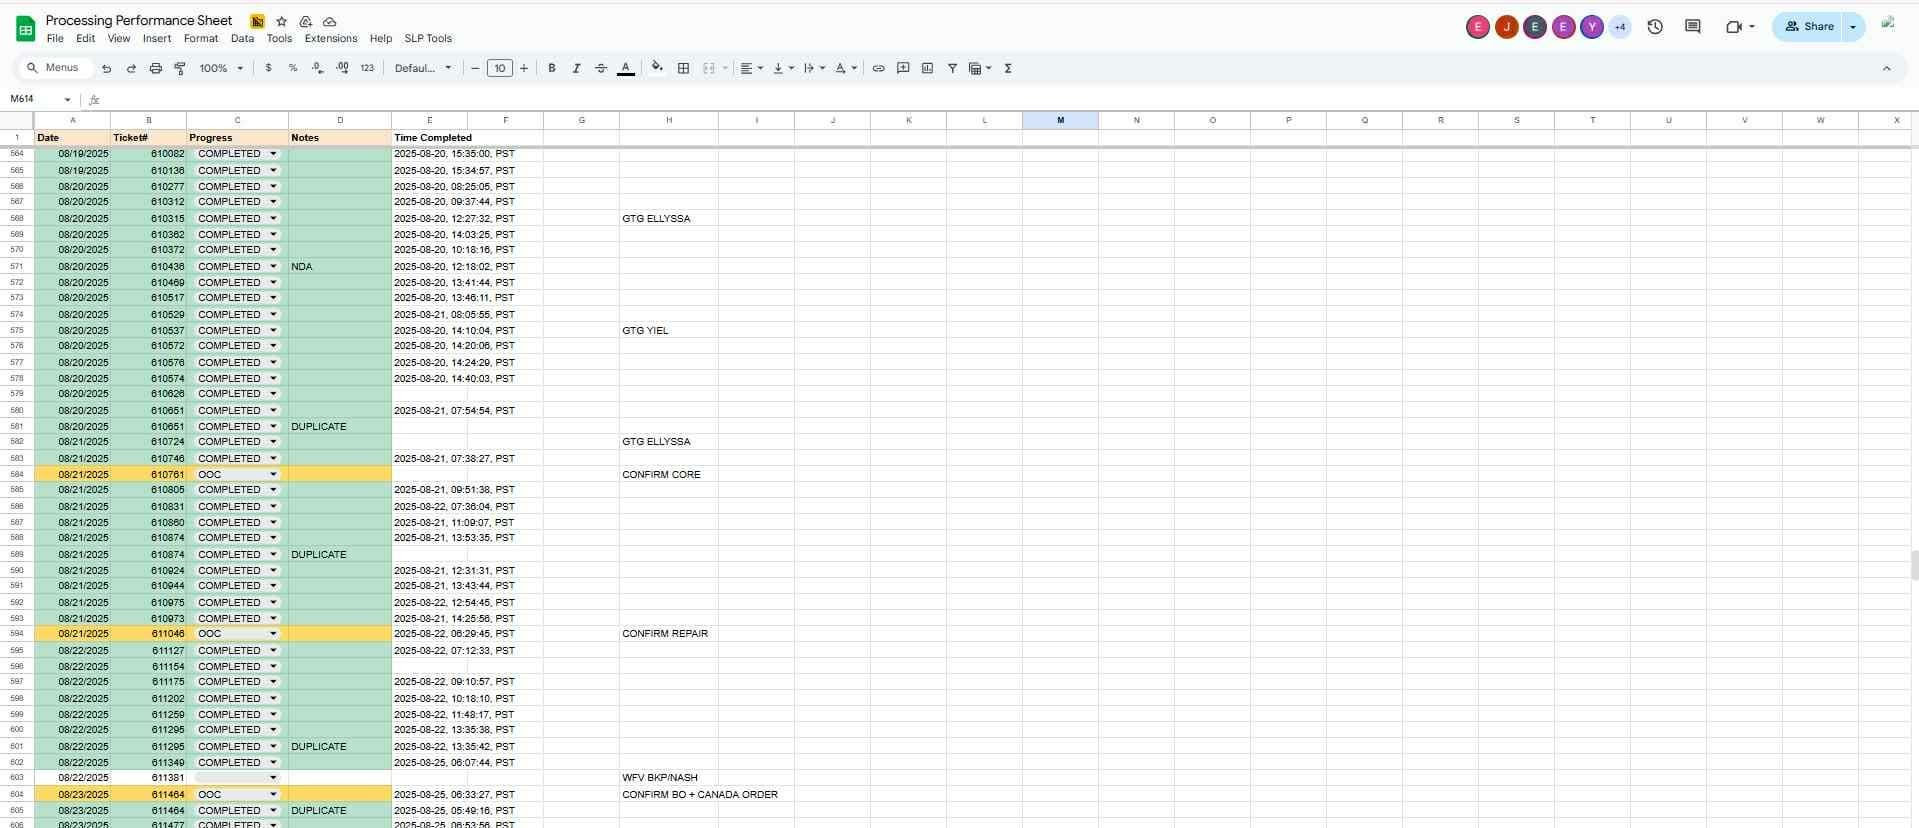Viewport: 1919px width, 828px height.
Task: Decrease font size
Action: coord(475,68)
